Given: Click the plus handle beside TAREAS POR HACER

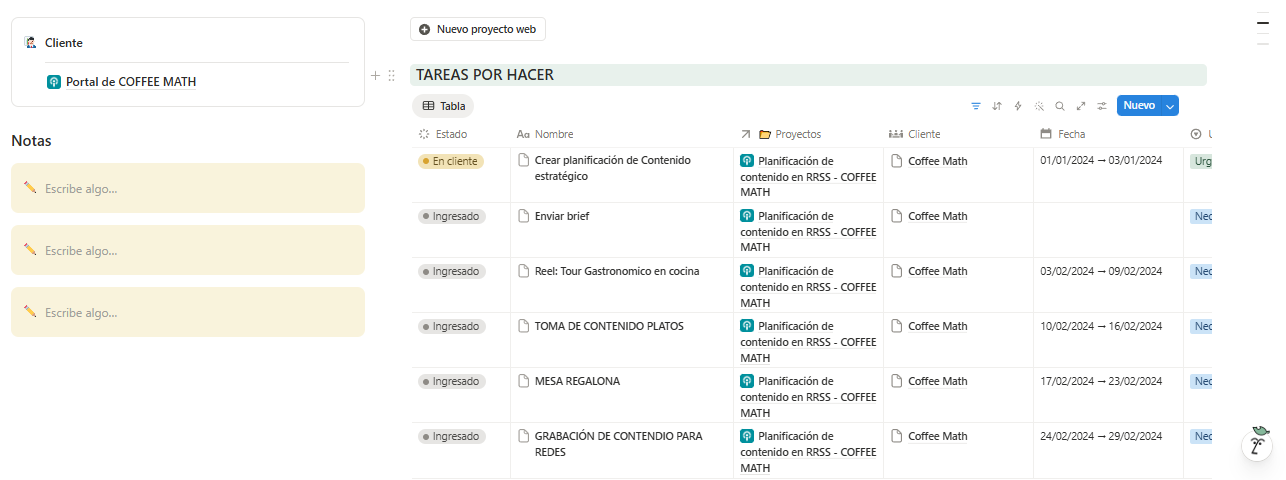Looking at the screenshot, I should coord(376,75).
